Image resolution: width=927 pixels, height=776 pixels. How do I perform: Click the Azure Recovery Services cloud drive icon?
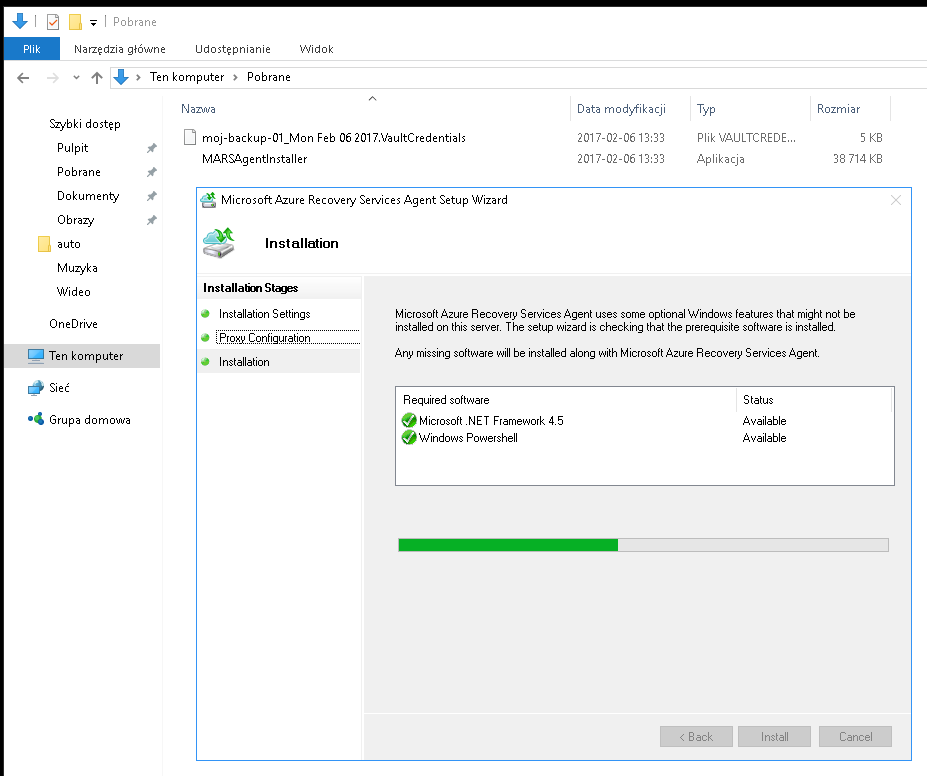pyautogui.click(x=219, y=243)
